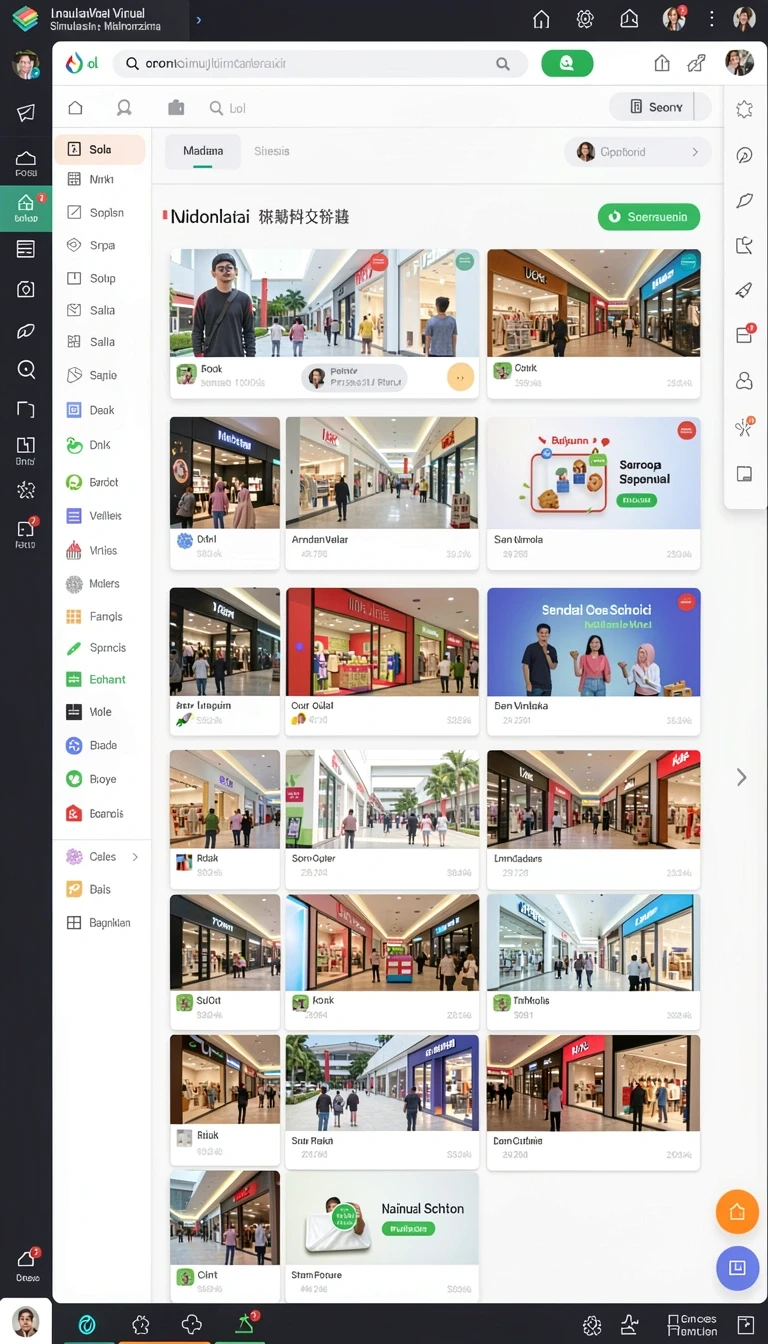Select the Malers sidebar item
The width and height of the screenshot is (768, 1344).
[x=100, y=583]
